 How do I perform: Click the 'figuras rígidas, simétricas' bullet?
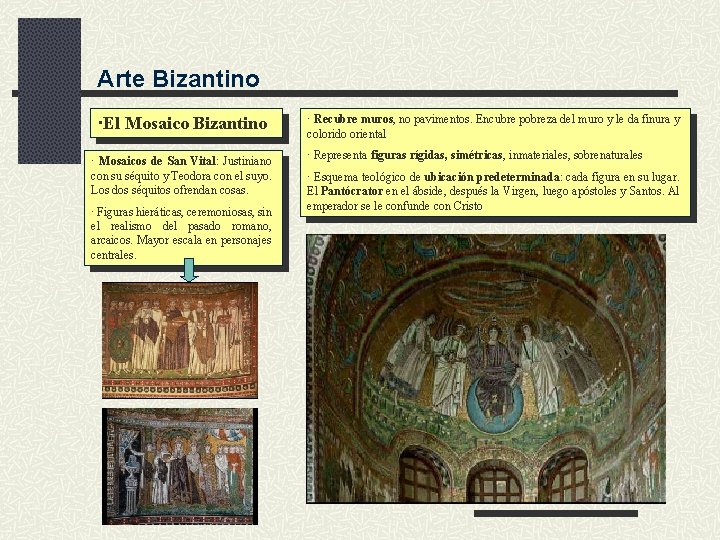(x=474, y=155)
